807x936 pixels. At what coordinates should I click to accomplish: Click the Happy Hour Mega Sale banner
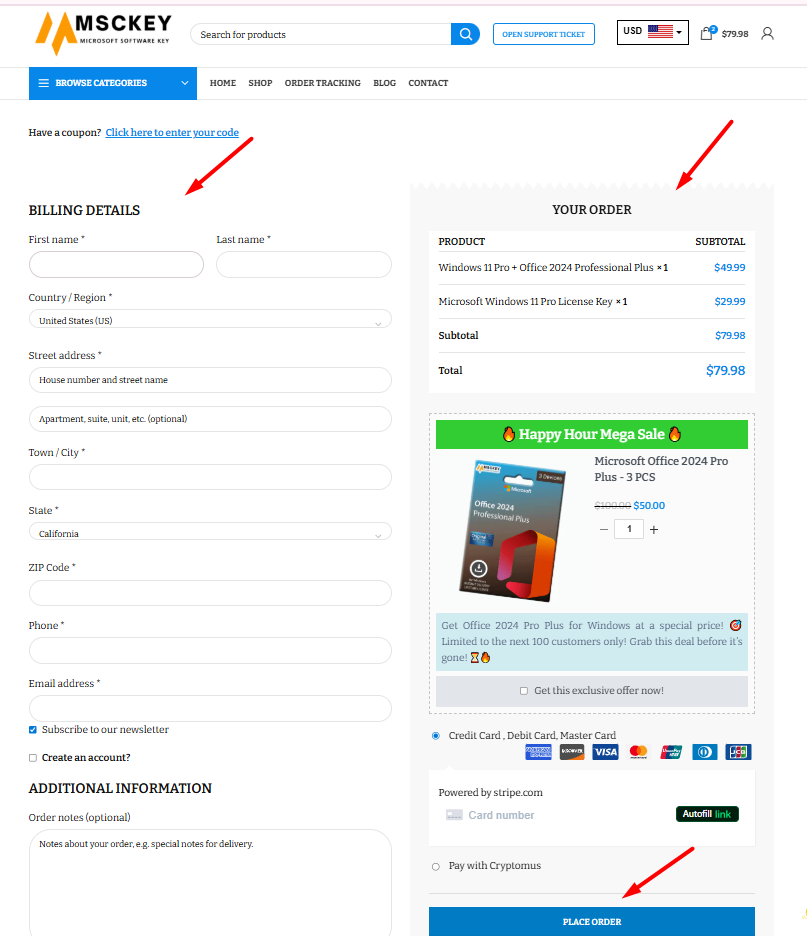(592, 435)
